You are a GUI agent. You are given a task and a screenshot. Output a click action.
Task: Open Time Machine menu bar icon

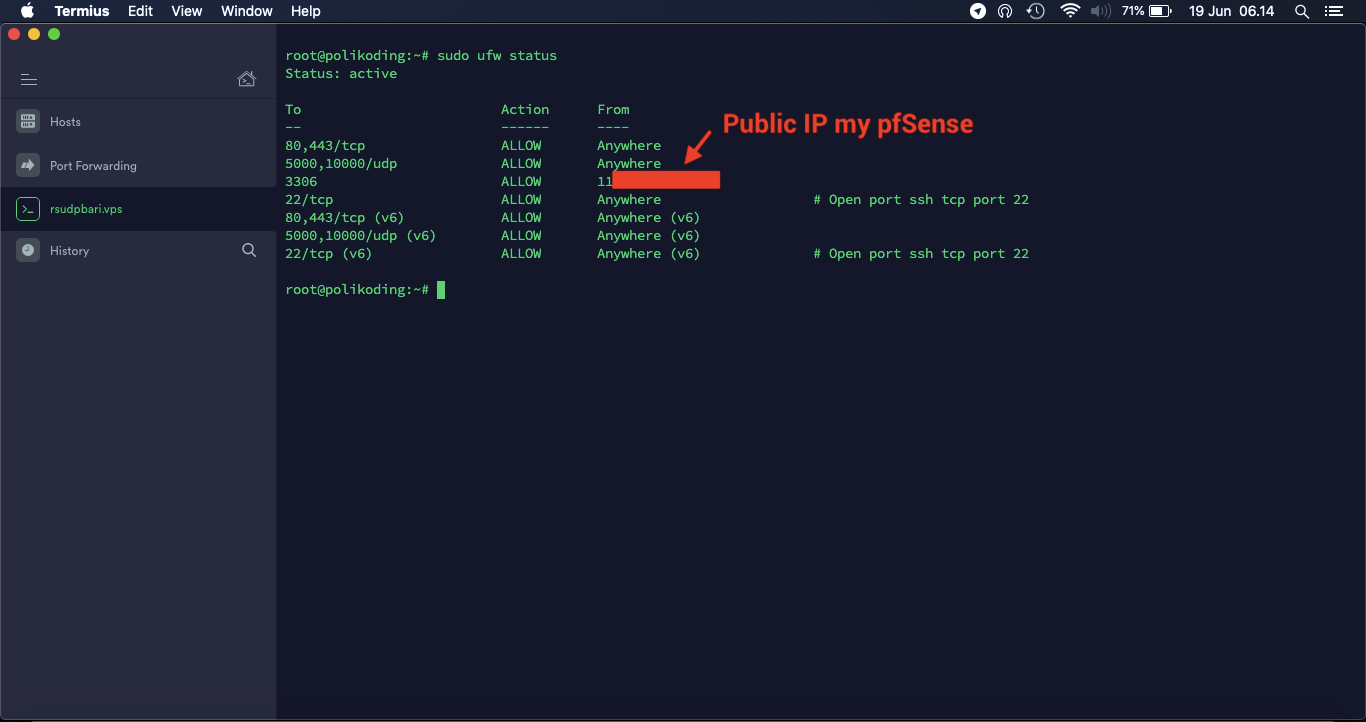1036,11
